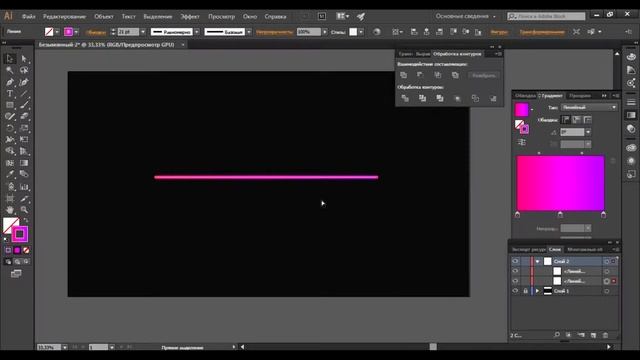Click the orange Обводка link in control bar
640x360 pixels.
[96, 32]
